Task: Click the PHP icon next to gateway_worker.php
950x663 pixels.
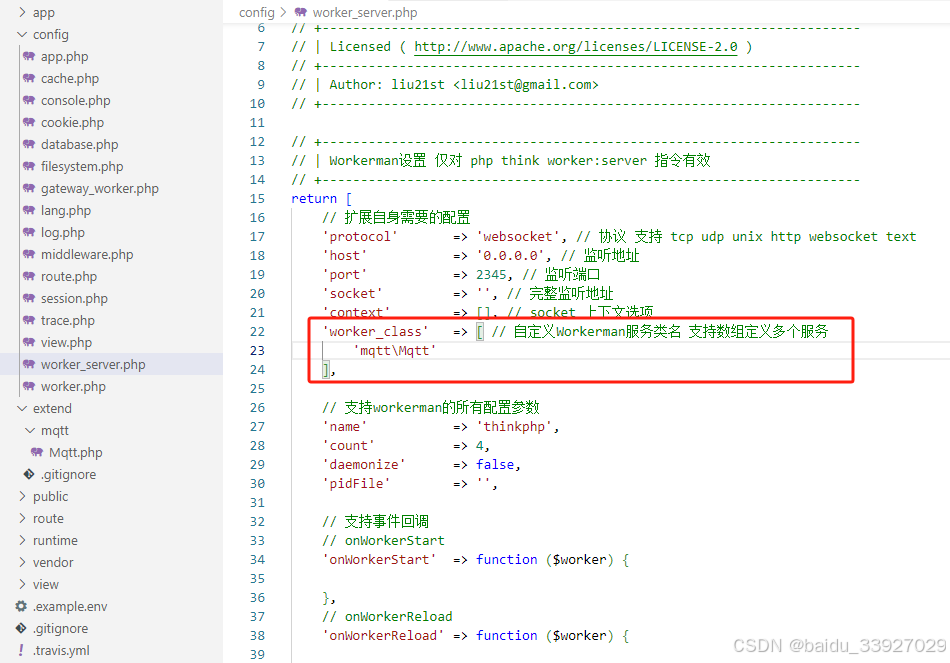Action: 28,188
